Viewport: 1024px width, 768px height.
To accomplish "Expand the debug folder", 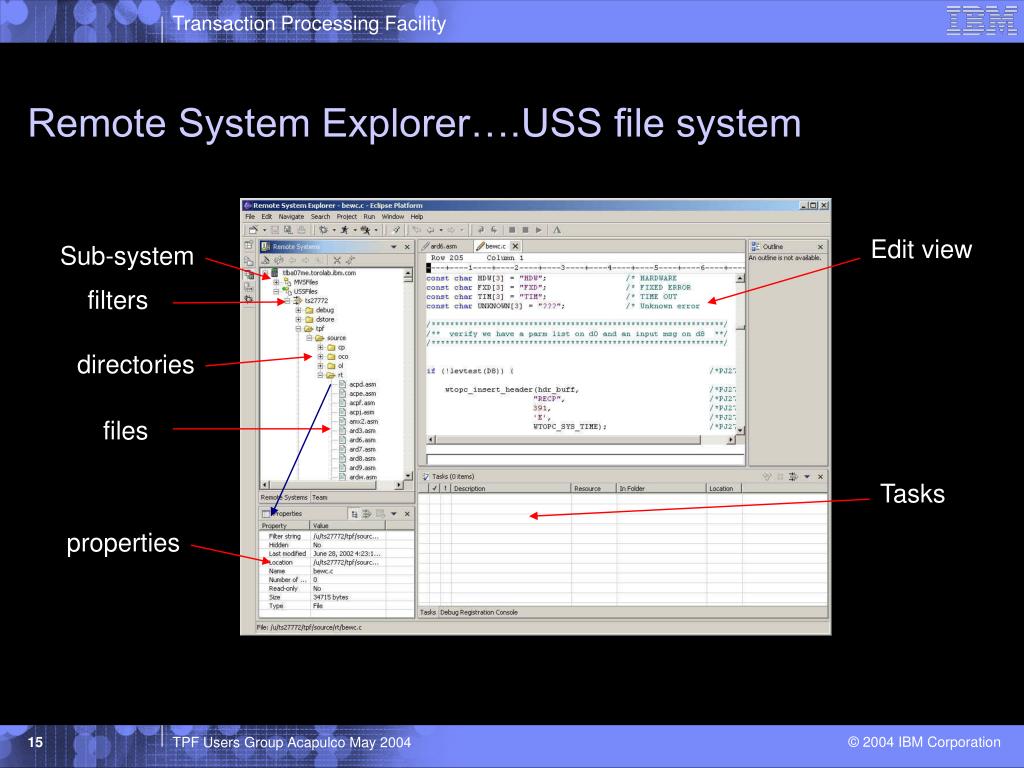I will point(298,310).
